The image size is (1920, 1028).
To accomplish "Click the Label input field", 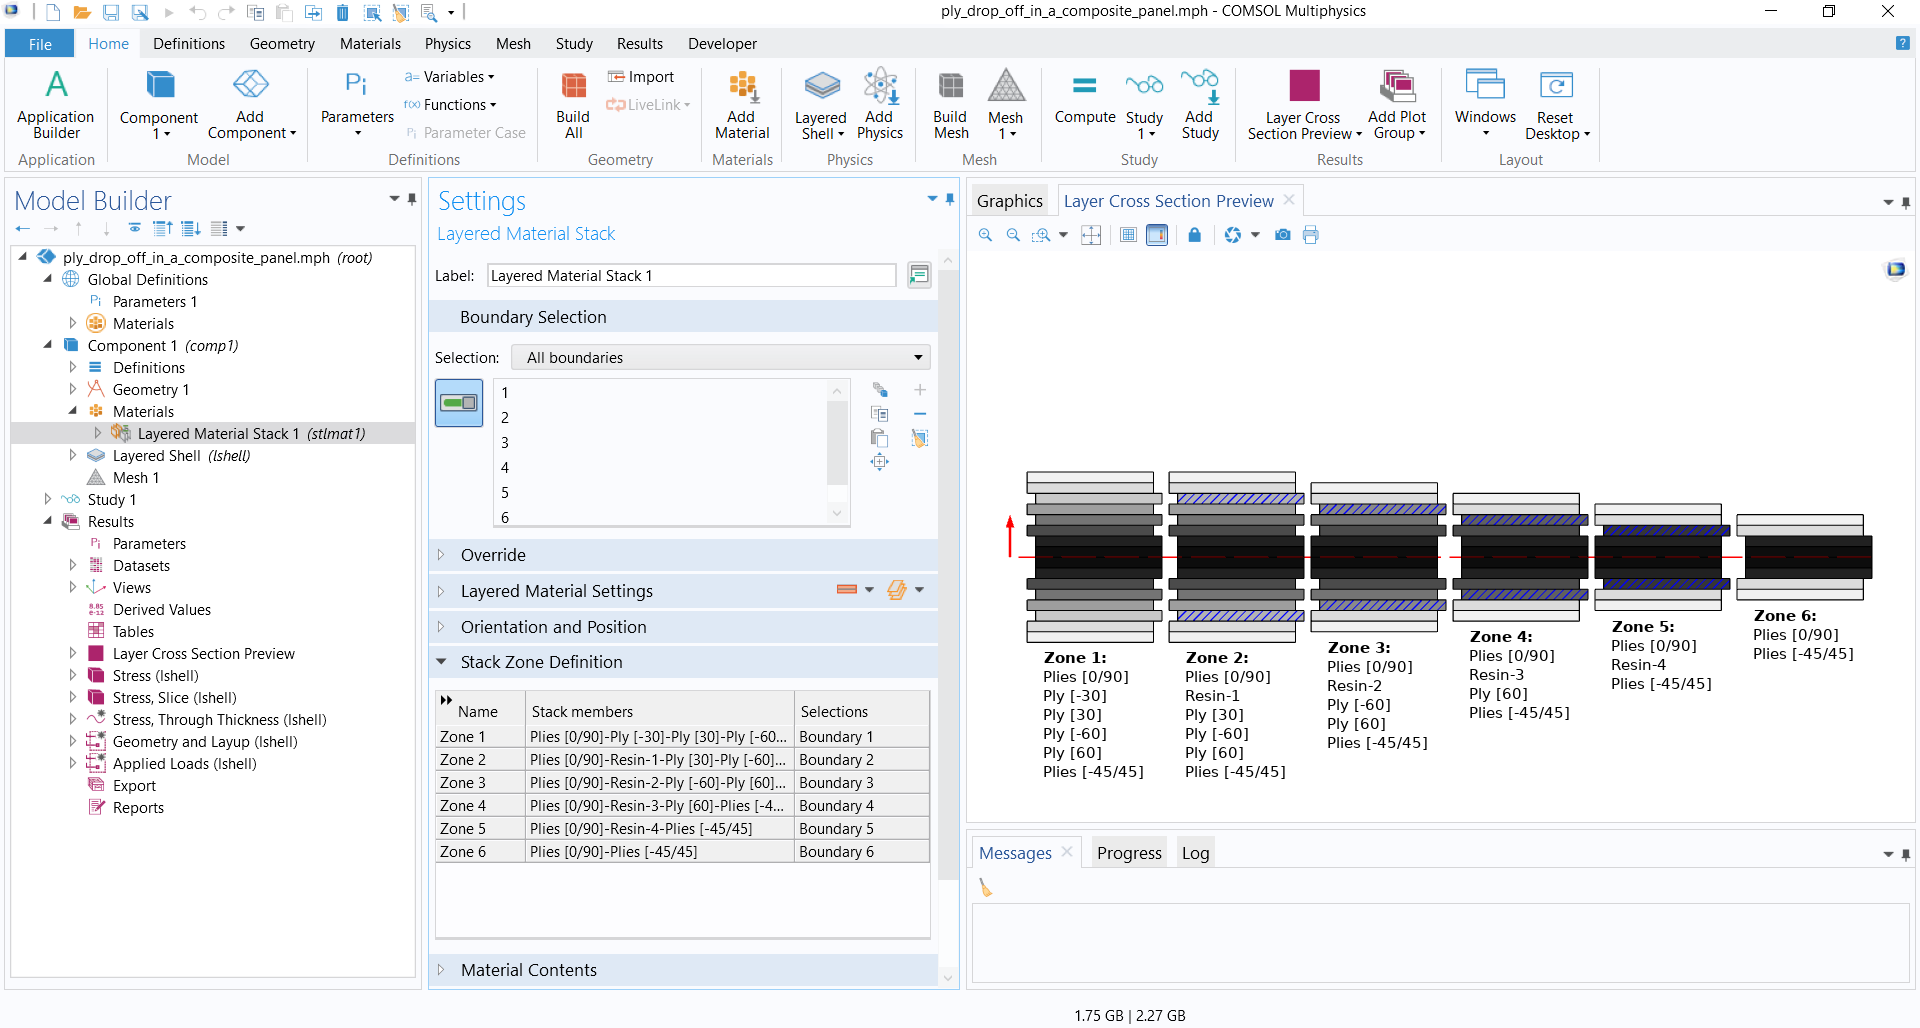I will [x=690, y=276].
